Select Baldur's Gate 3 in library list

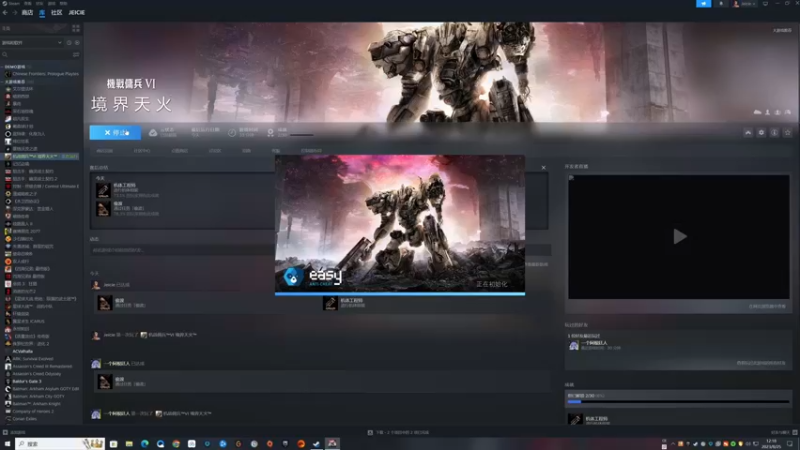coord(23,381)
